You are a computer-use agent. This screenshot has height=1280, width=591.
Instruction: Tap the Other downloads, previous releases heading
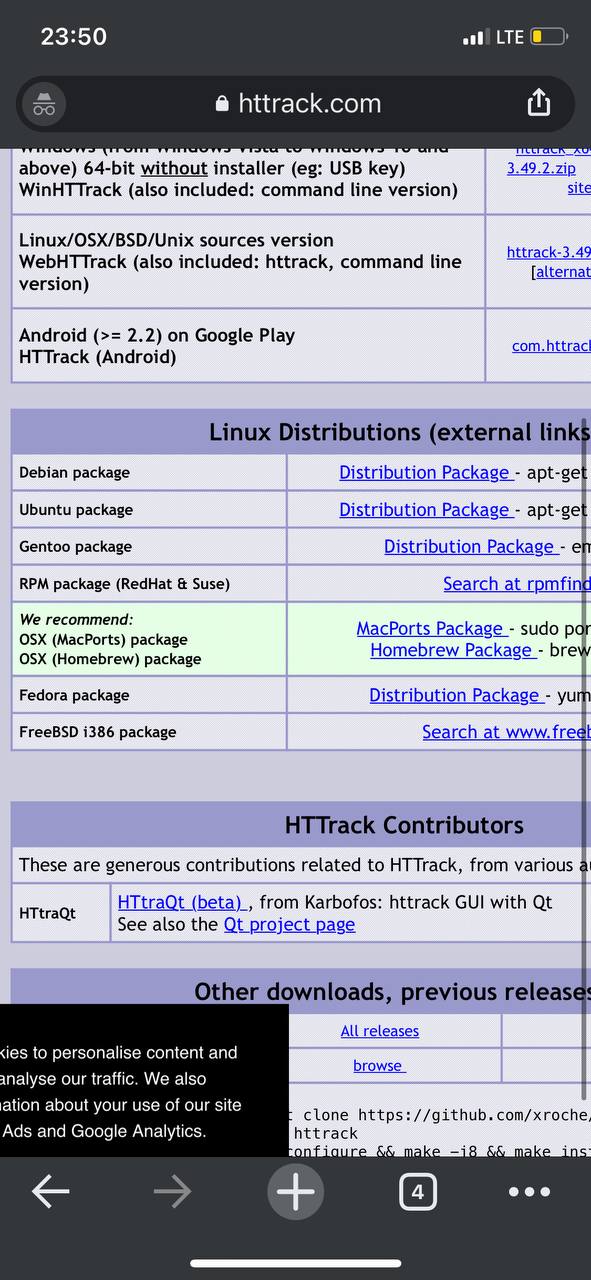[392, 991]
